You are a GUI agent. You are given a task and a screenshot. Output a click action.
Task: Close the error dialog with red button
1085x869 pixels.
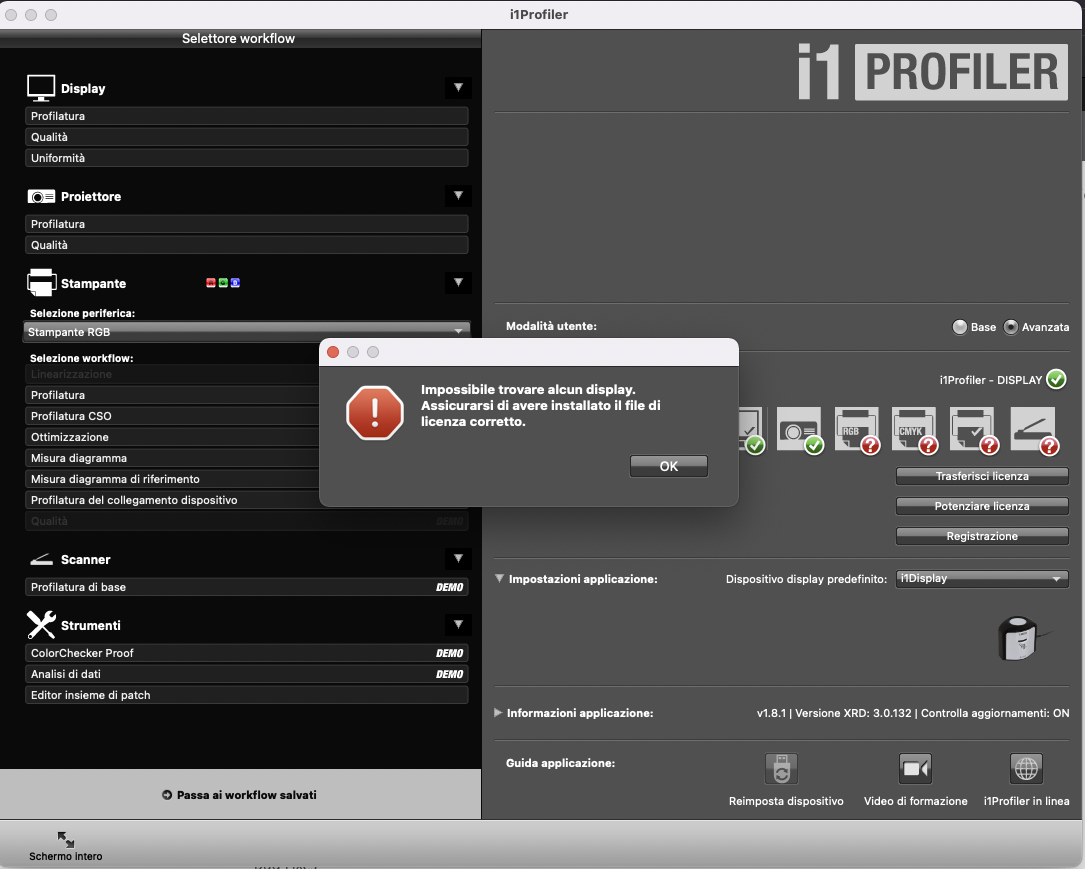click(x=333, y=352)
